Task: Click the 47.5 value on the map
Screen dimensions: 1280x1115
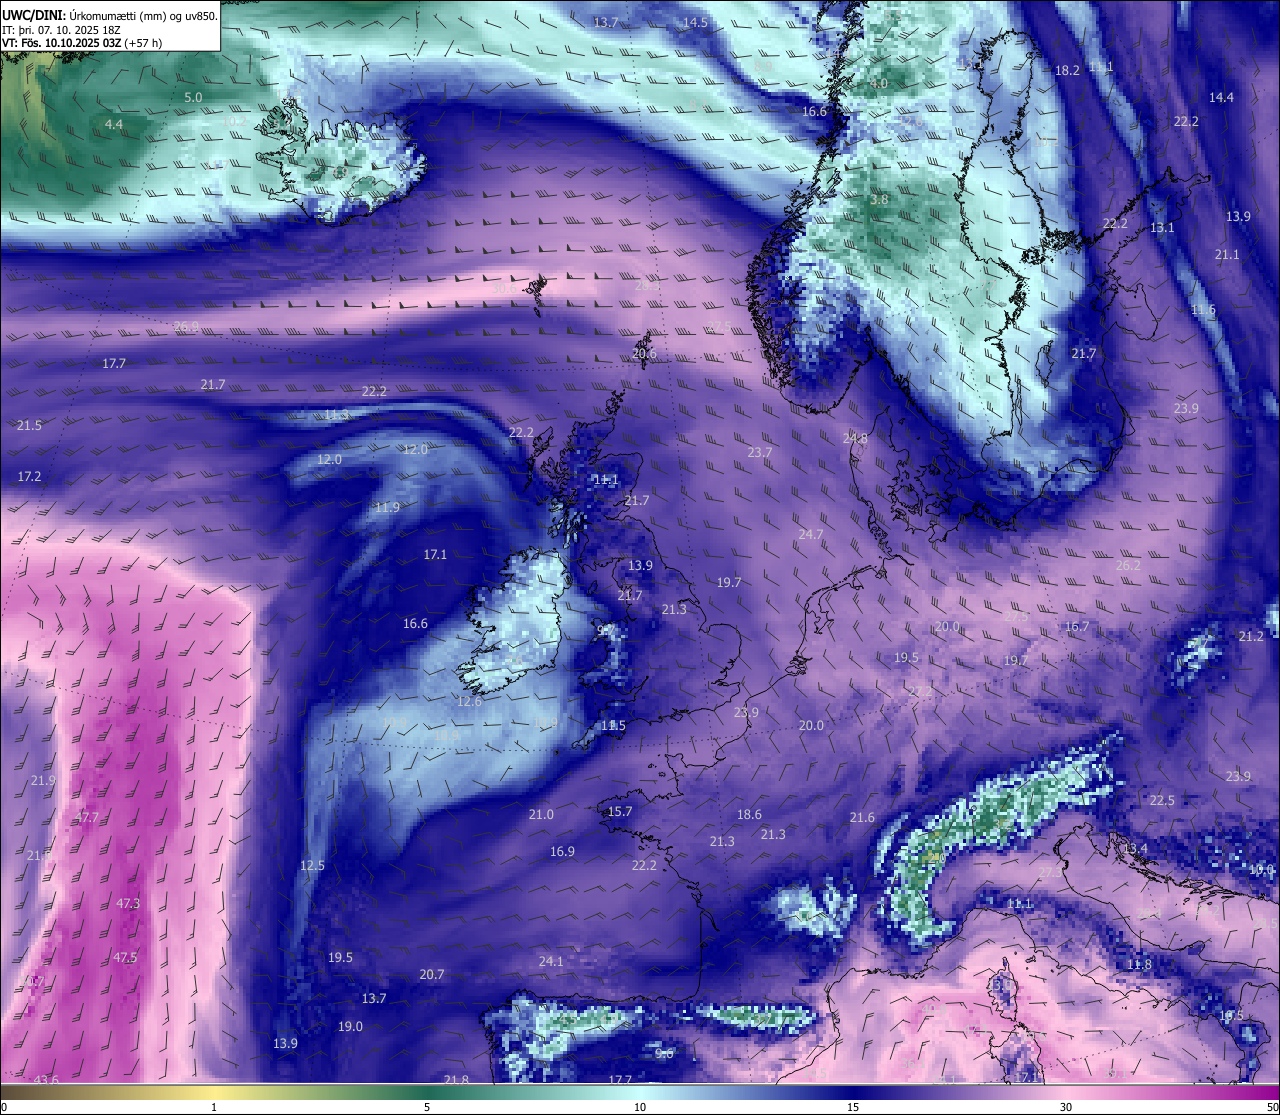Action: point(124,957)
